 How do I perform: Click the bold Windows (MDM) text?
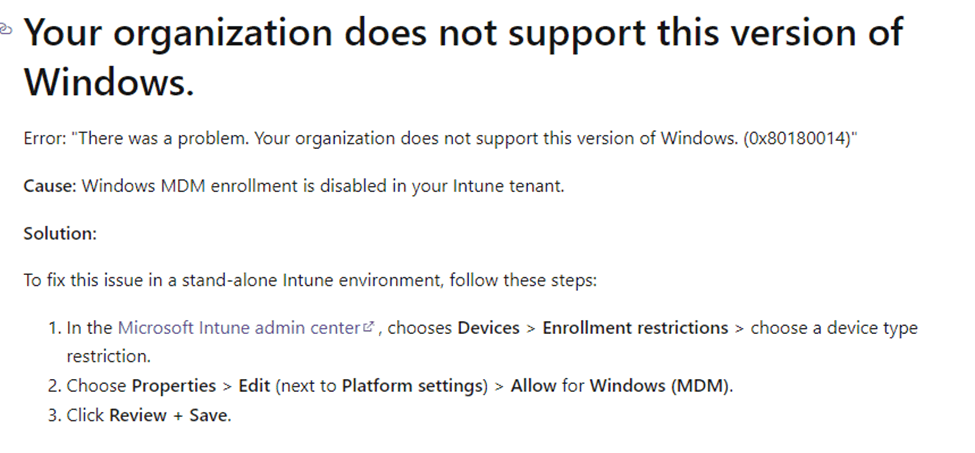[660, 385]
